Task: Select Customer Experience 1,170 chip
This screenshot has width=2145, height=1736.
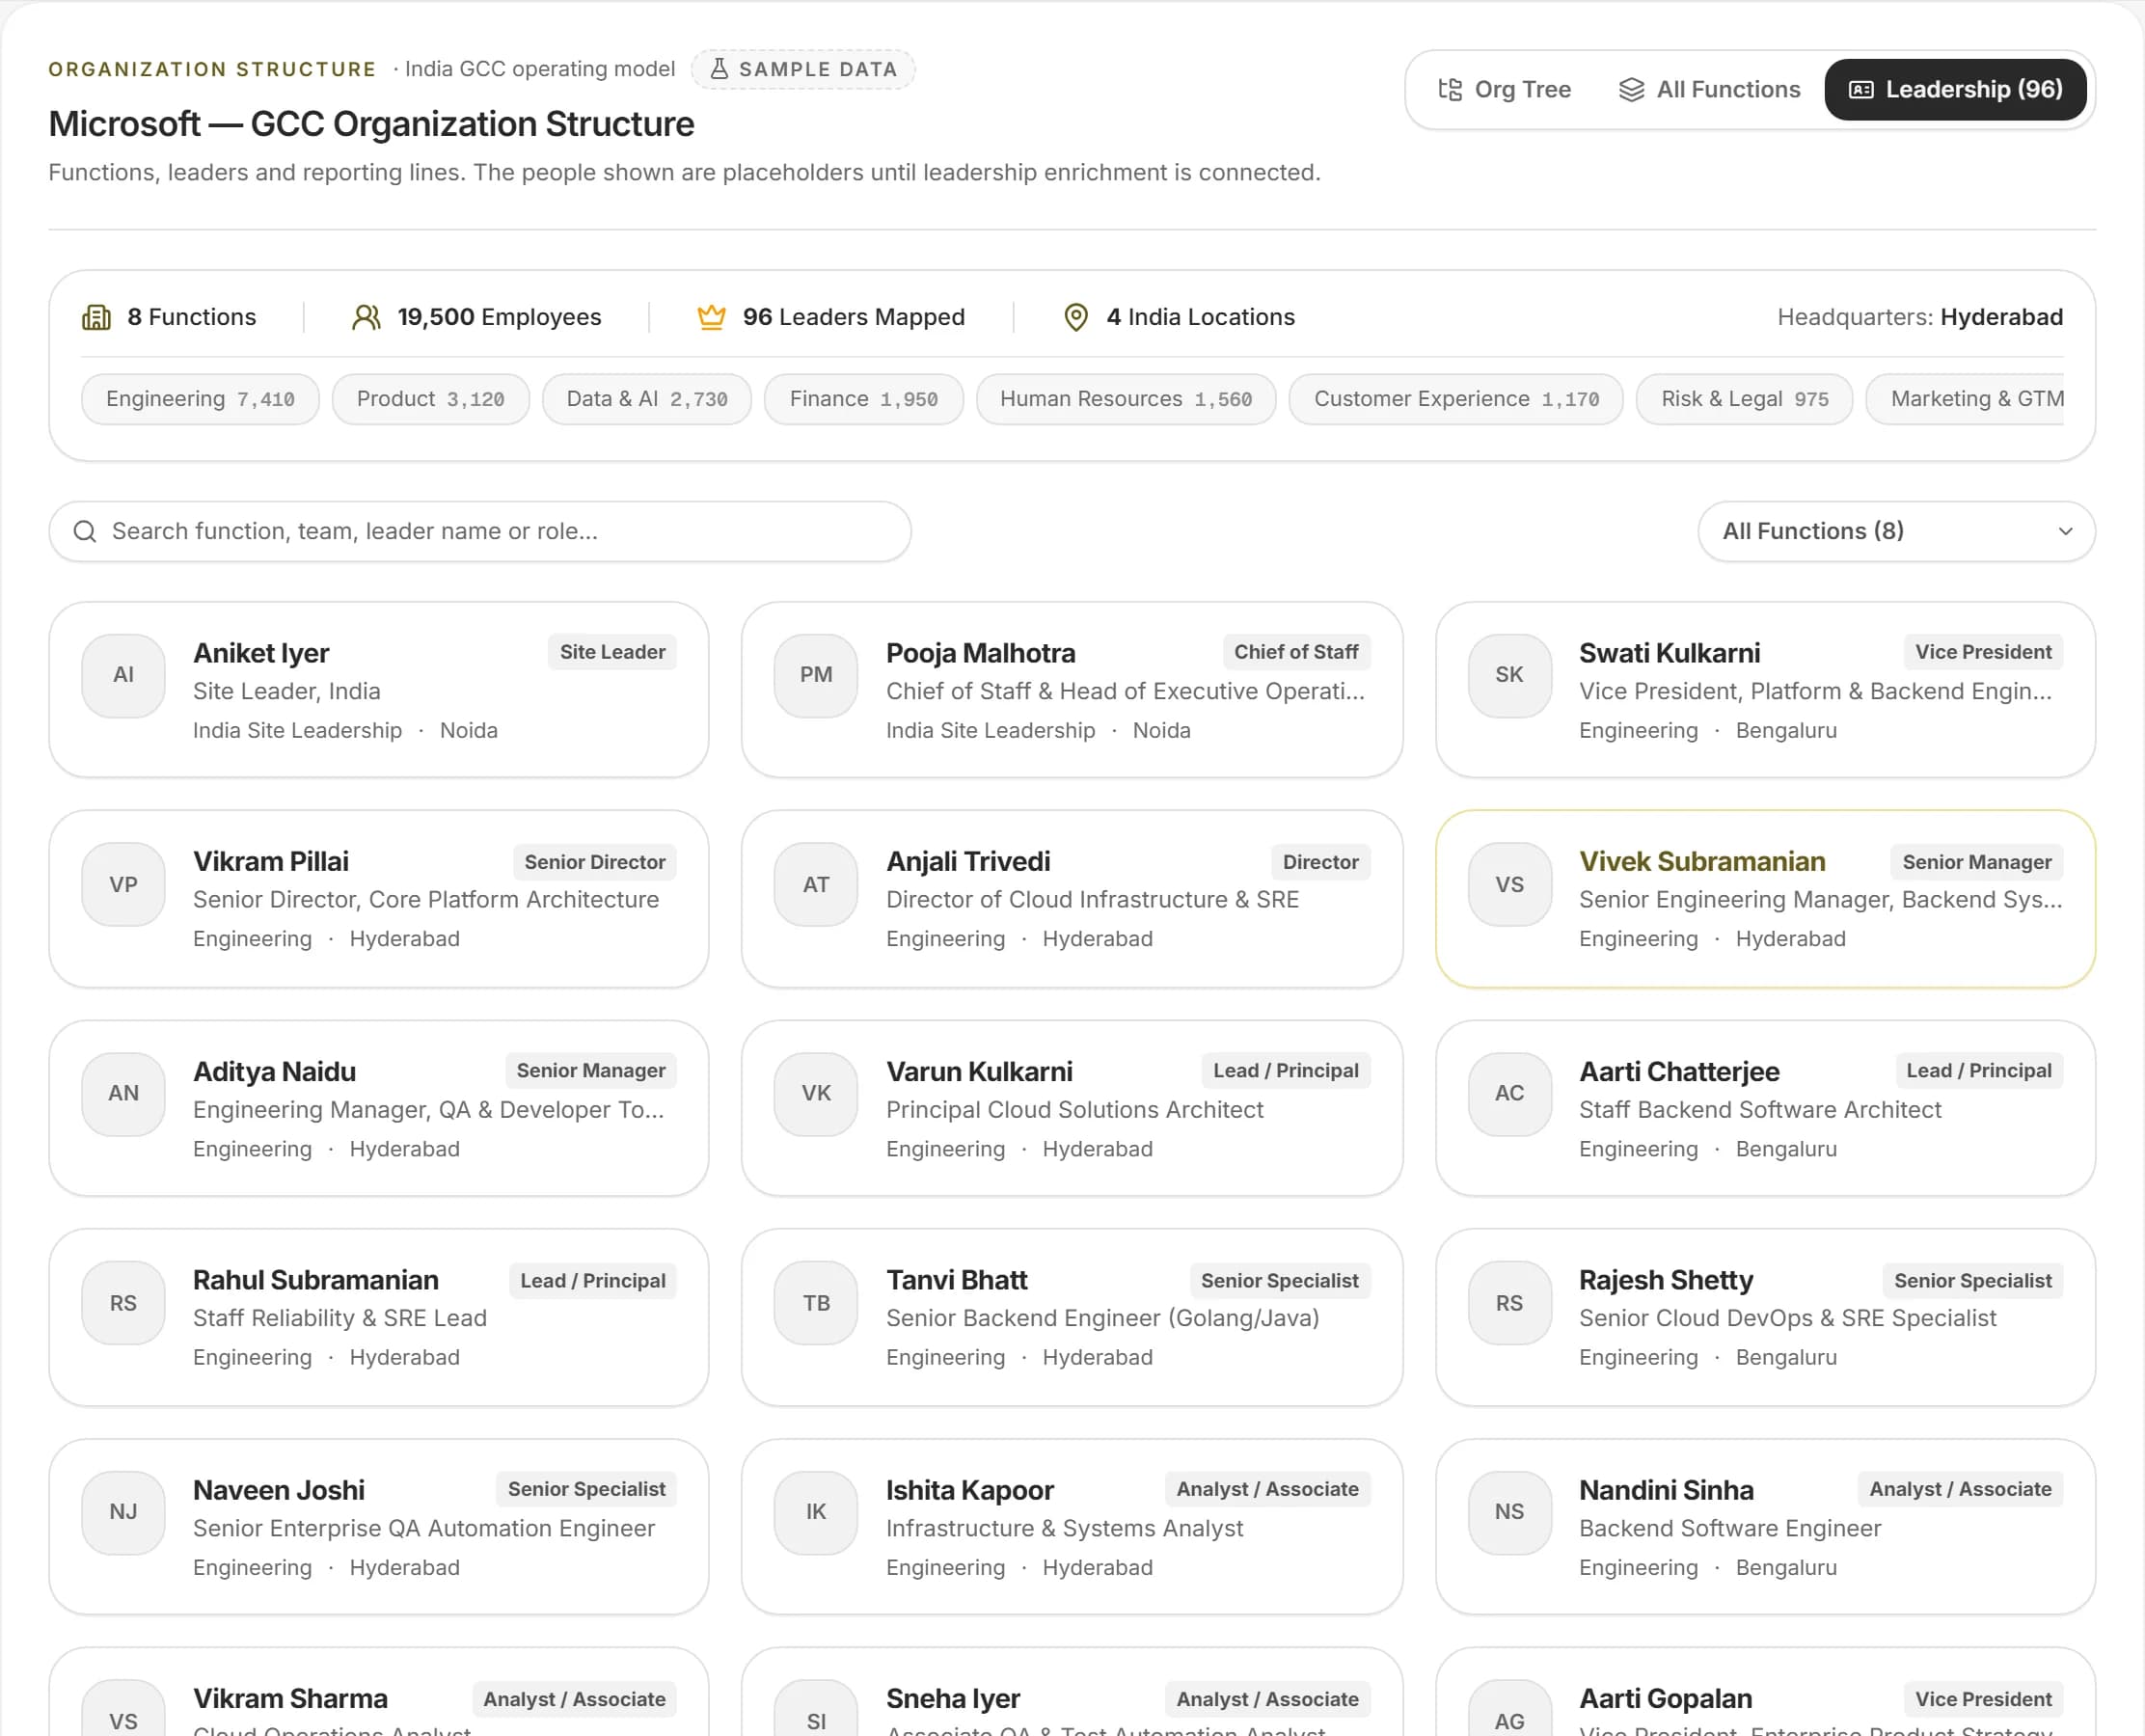Action: pyautogui.click(x=1456, y=399)
